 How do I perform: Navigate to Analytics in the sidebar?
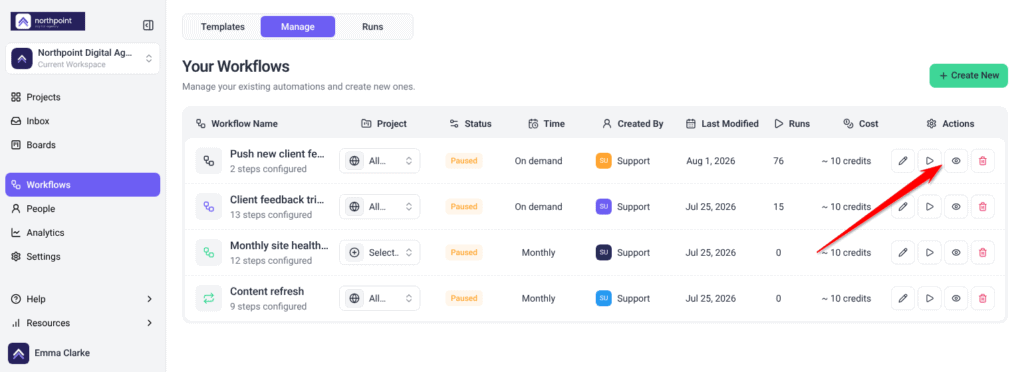[82, 232]
